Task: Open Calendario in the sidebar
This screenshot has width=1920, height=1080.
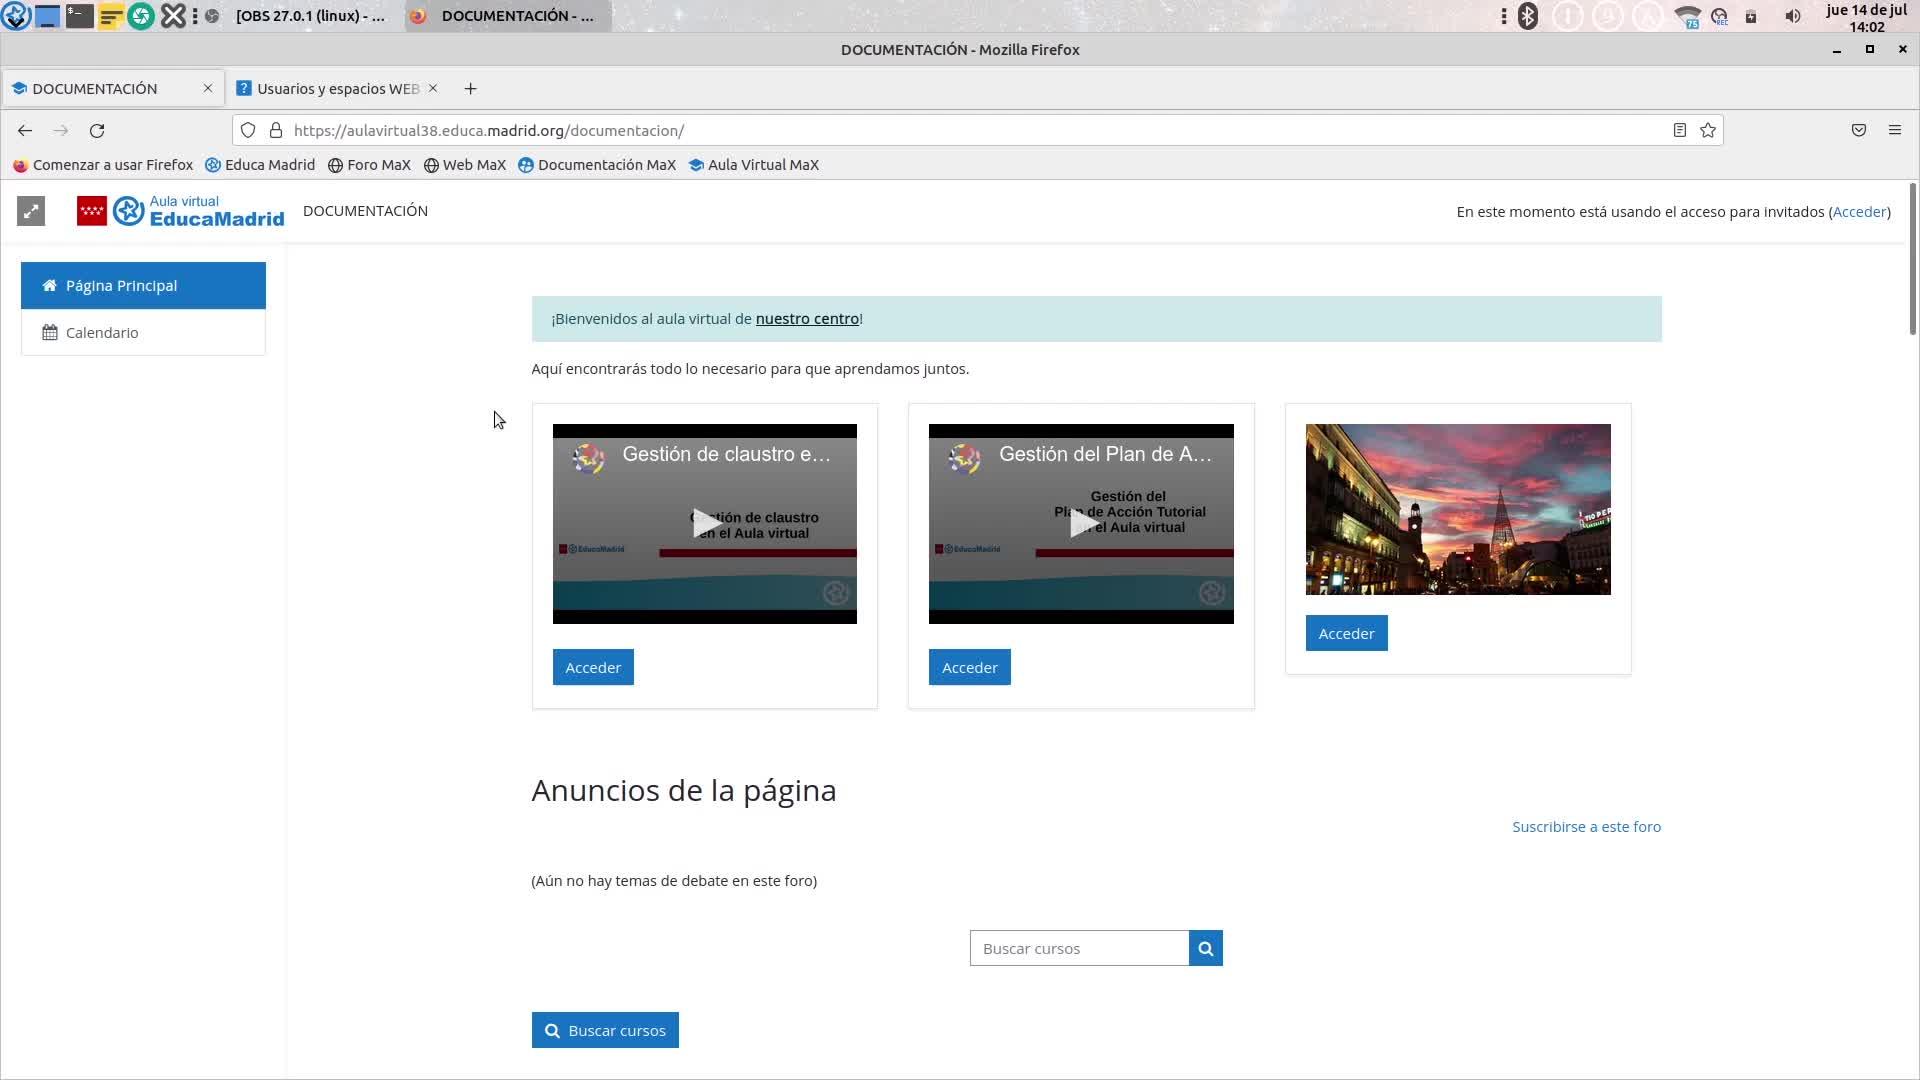Action: coord(102,333)
